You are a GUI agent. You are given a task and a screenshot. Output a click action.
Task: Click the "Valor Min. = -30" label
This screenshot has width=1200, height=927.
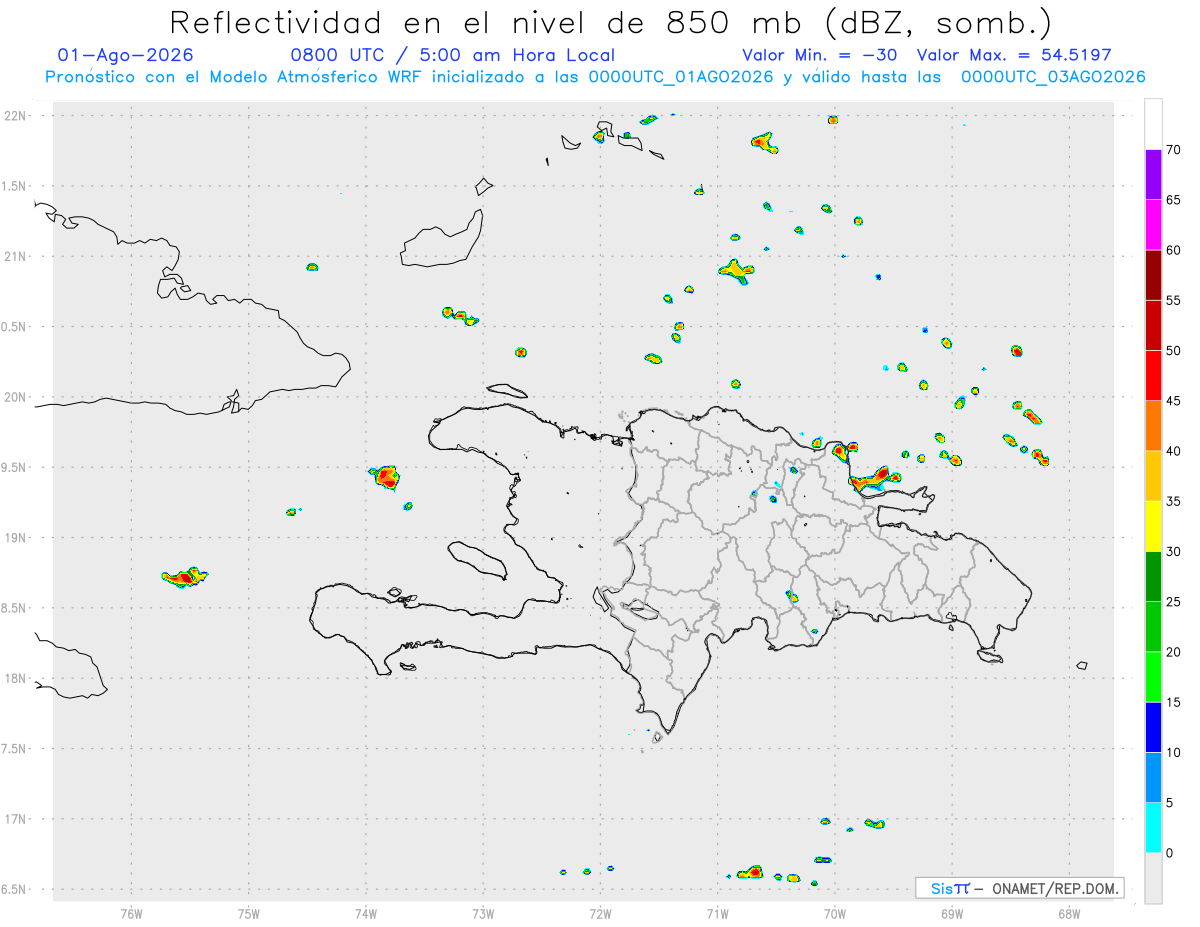[x=820, y=55]
